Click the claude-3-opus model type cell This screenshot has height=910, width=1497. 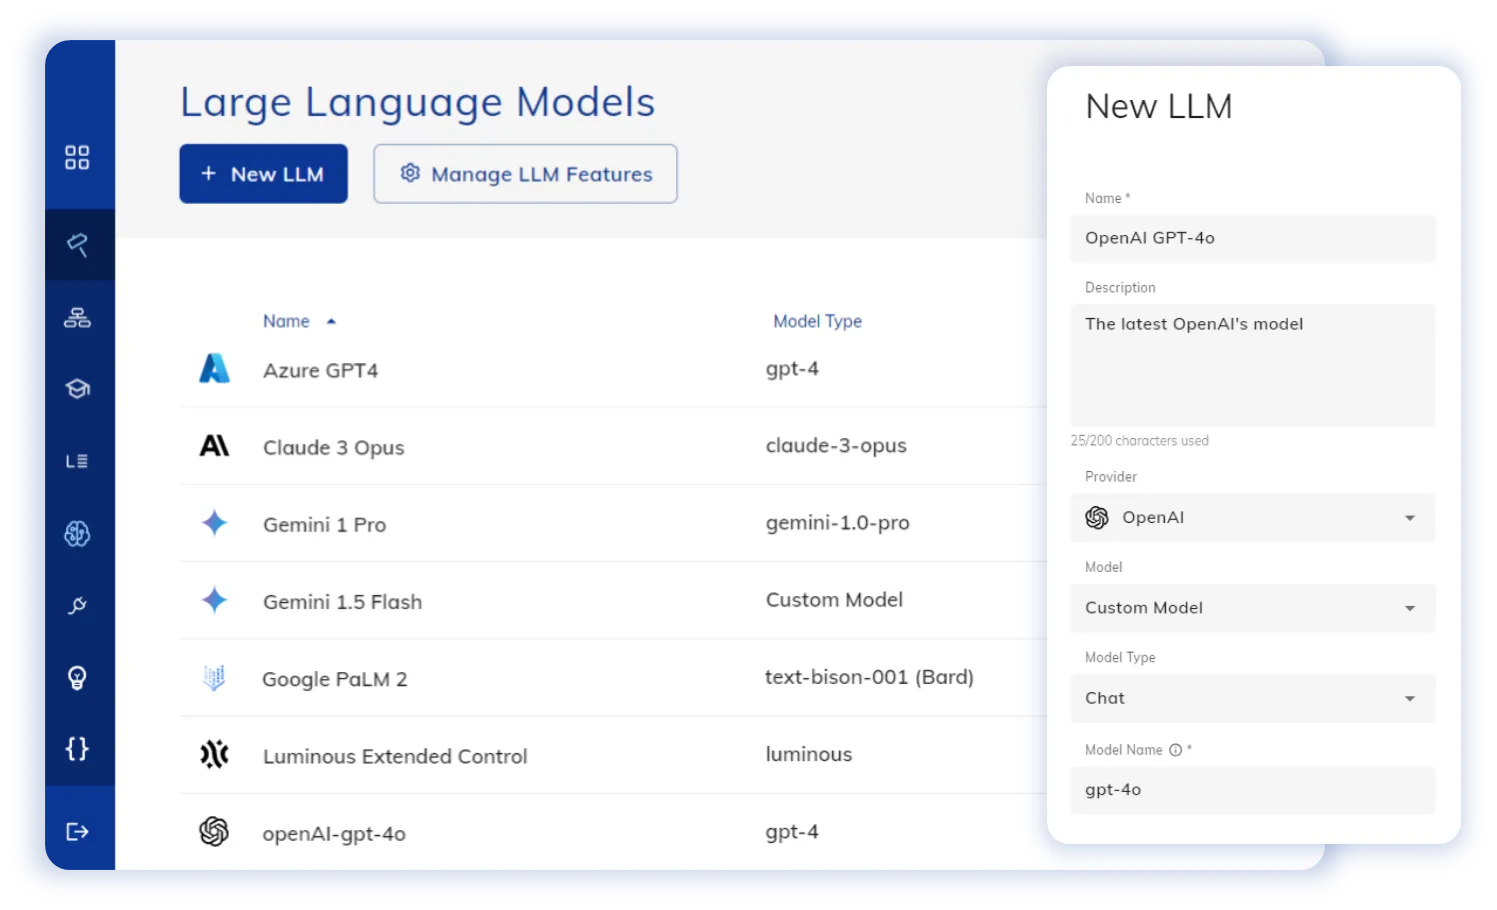836,446
